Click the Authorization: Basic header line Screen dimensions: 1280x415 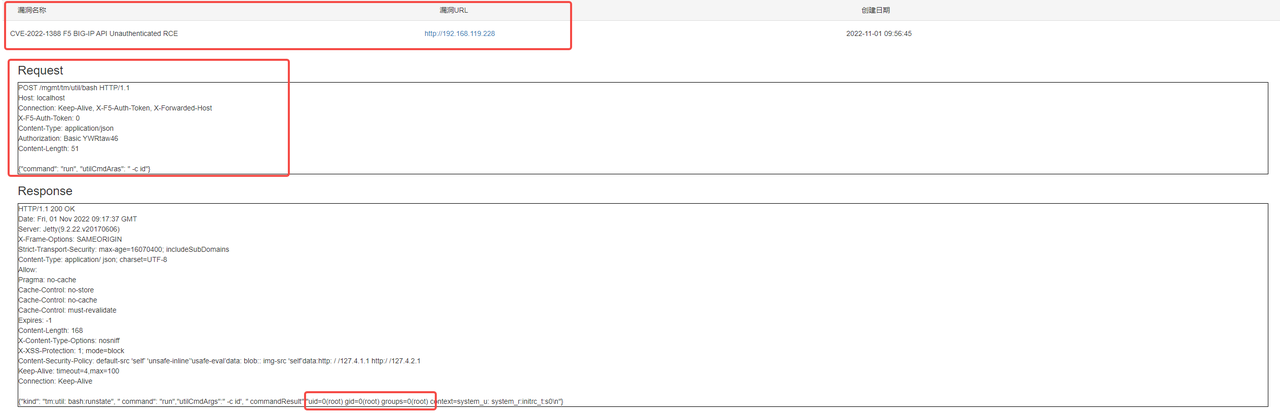pyautogui.click(x=68, y=138)
